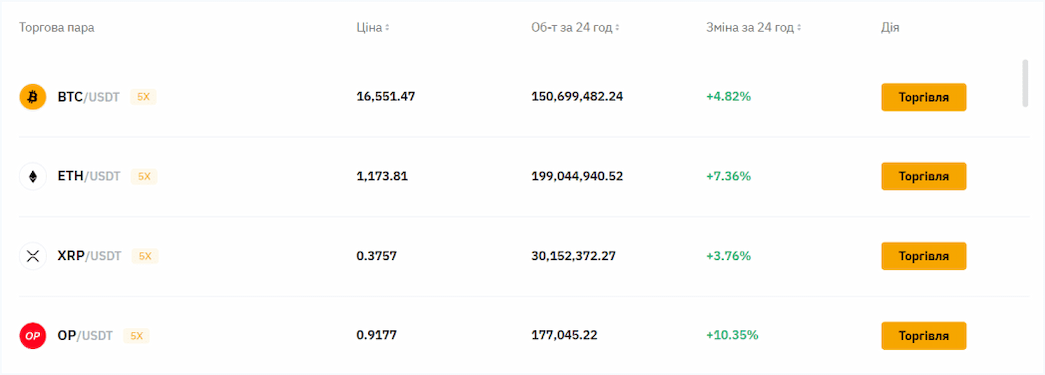
Task: Open the XRP/USDT trading pair
Action: click(90, 256)
